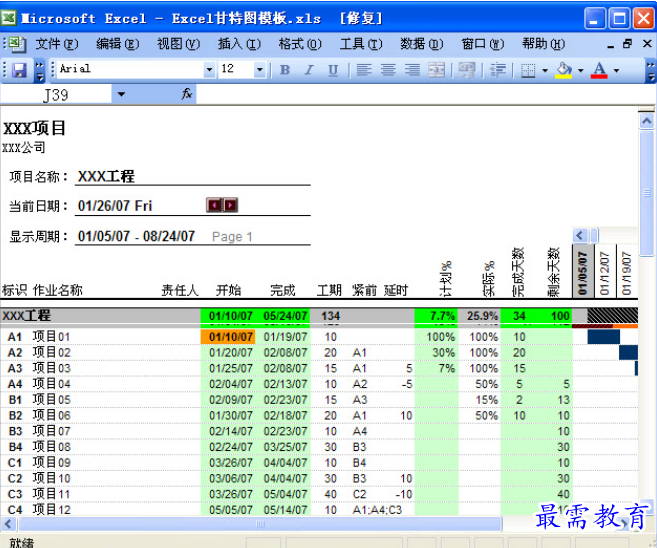This screenshot has width=657, height=548.
Task: Align text to the left
Action: [x=364, y=70]
